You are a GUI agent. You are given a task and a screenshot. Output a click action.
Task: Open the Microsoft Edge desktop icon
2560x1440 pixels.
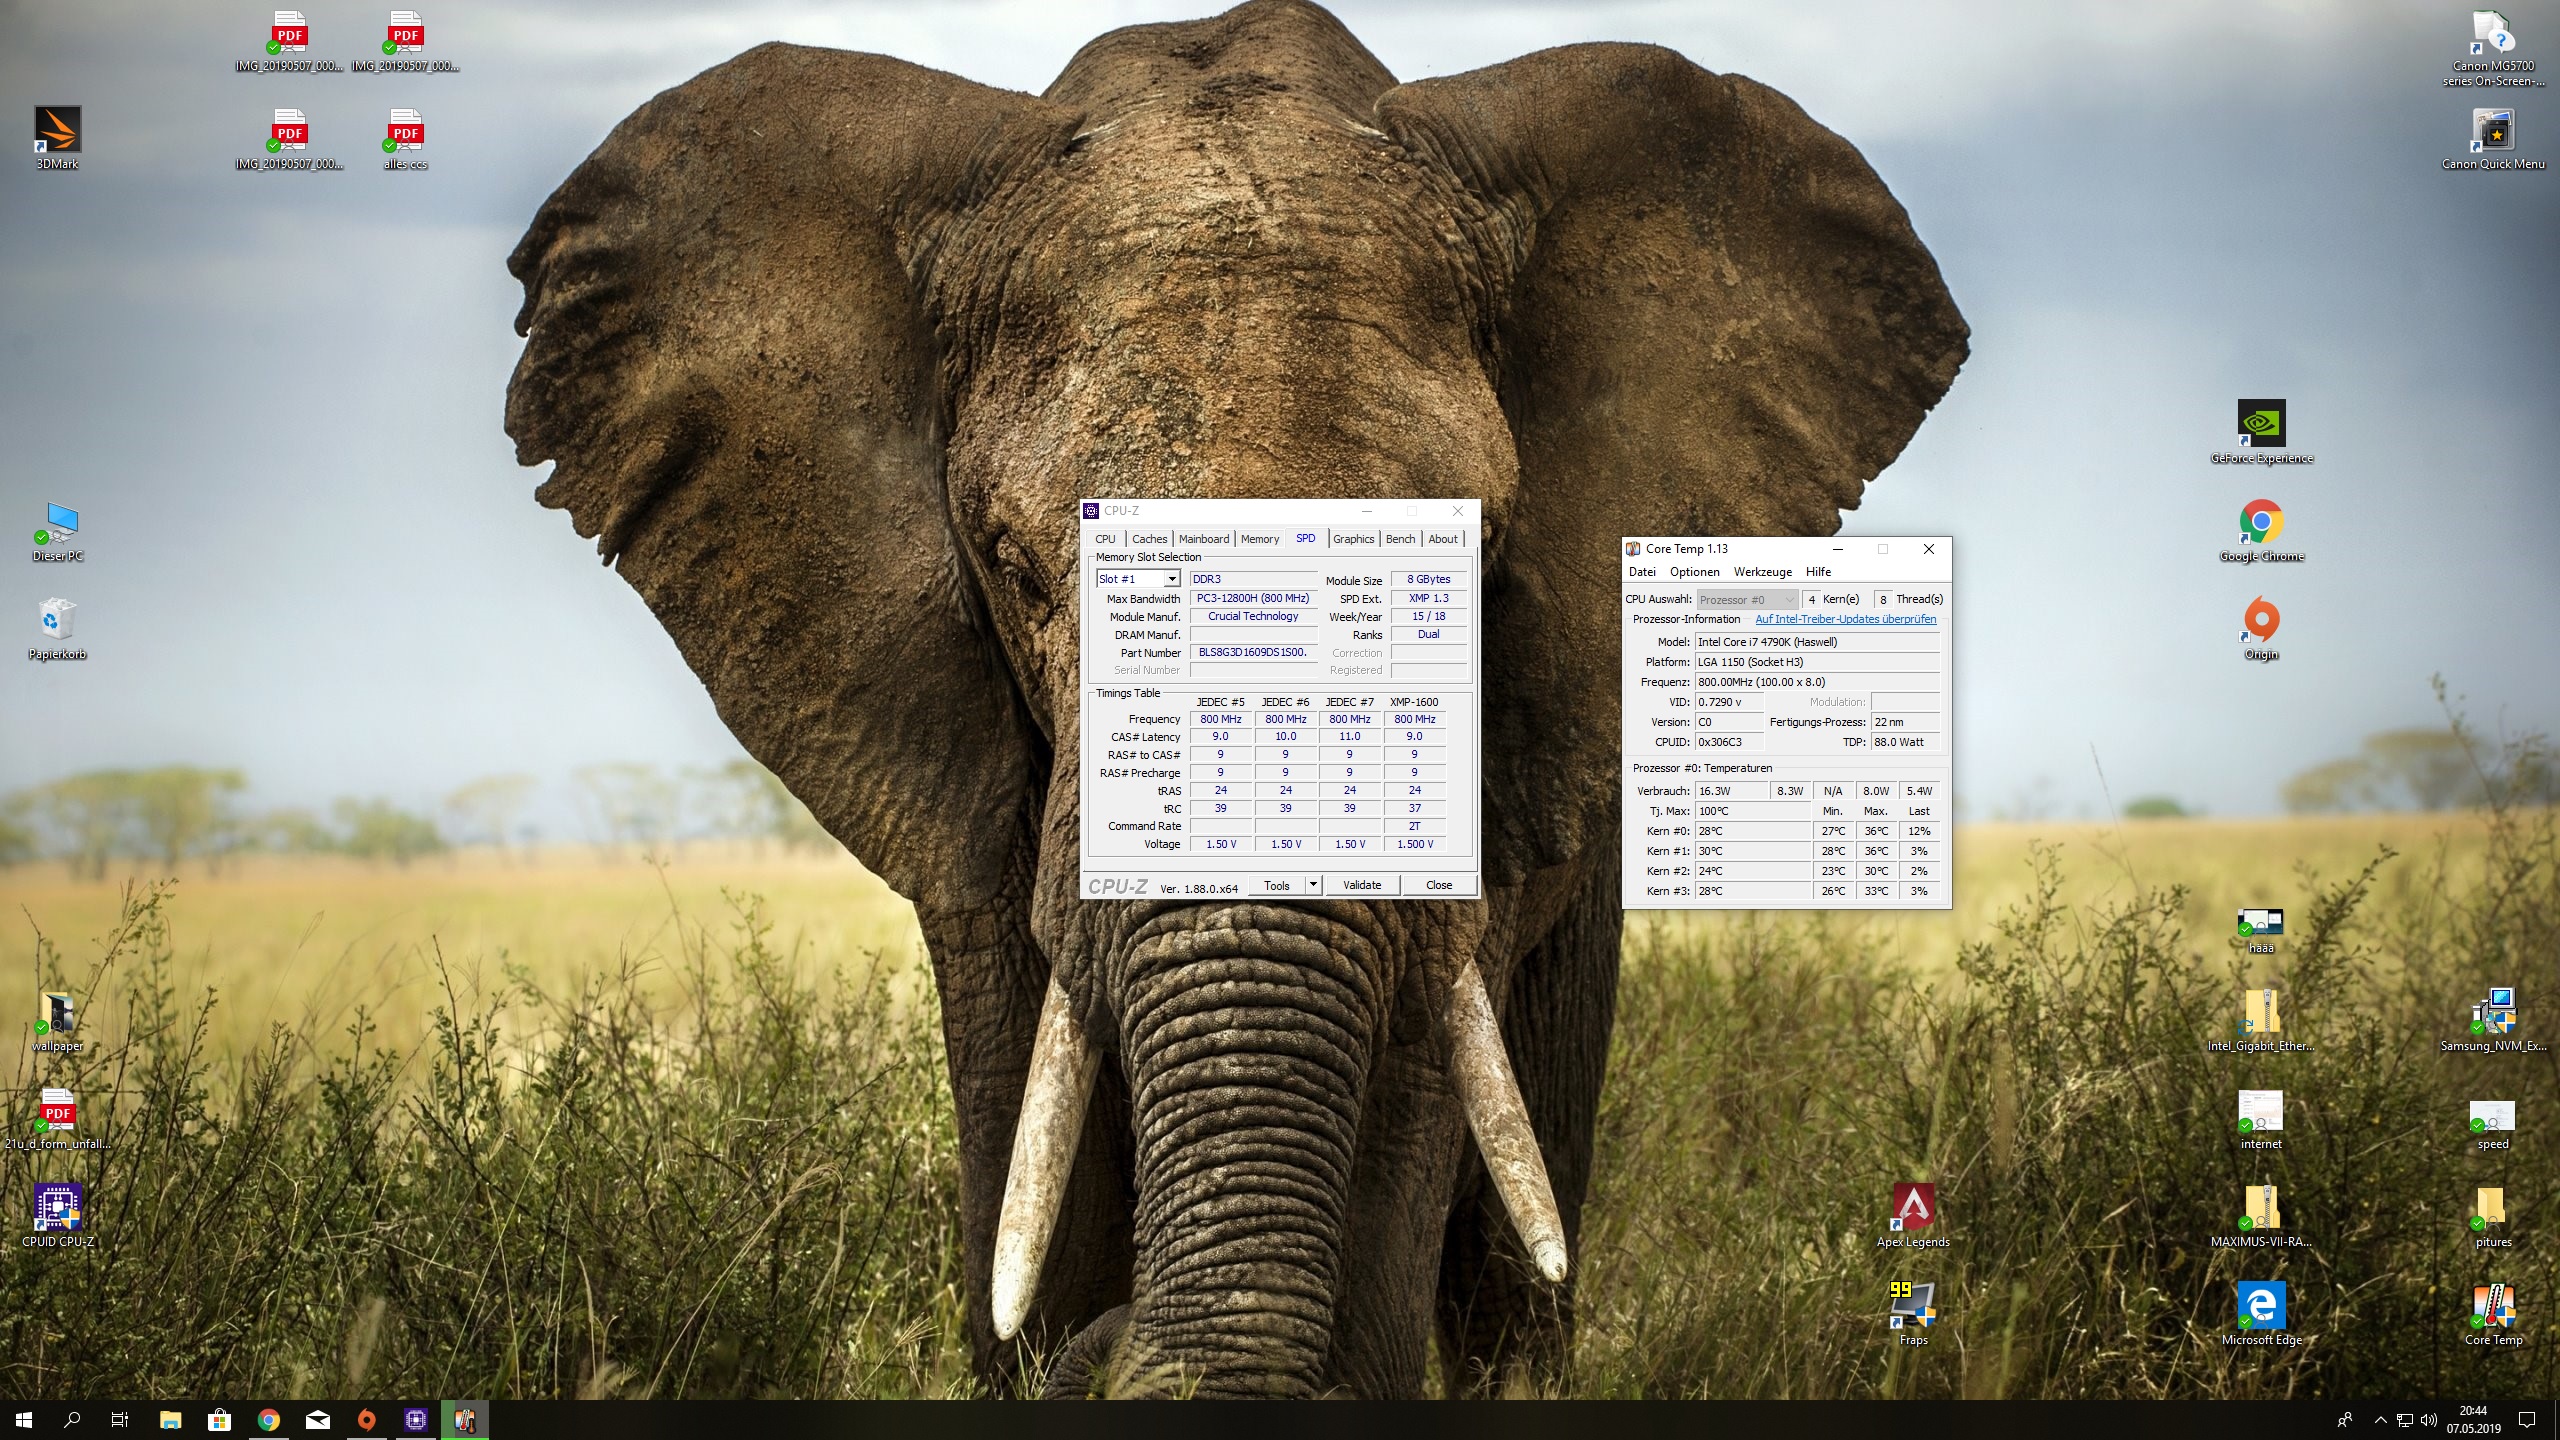[2261, 1306]
